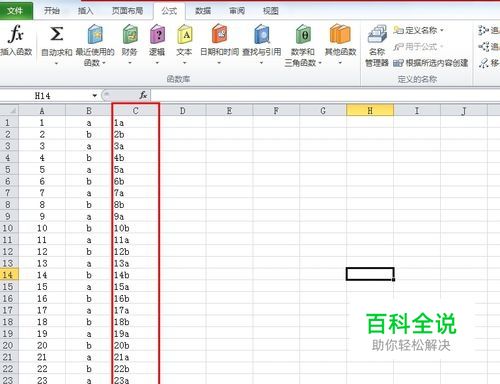The image size is (500, 384).
Task: Expand the Logical (逻辑) dropdown arrow
Action: 157,63
